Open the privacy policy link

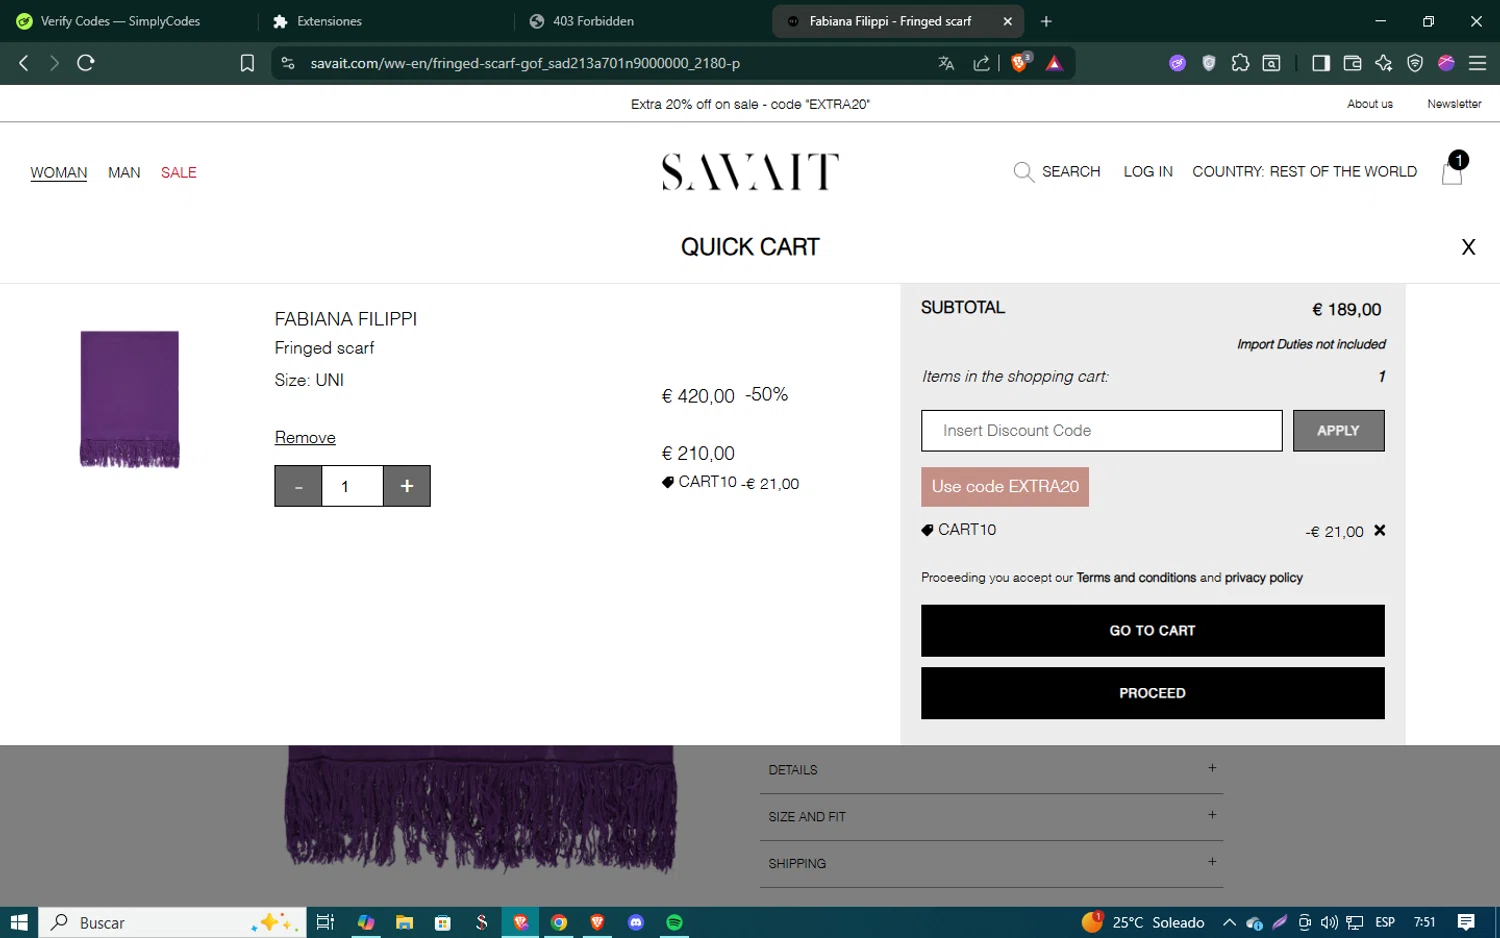(x=1264, y=578)
